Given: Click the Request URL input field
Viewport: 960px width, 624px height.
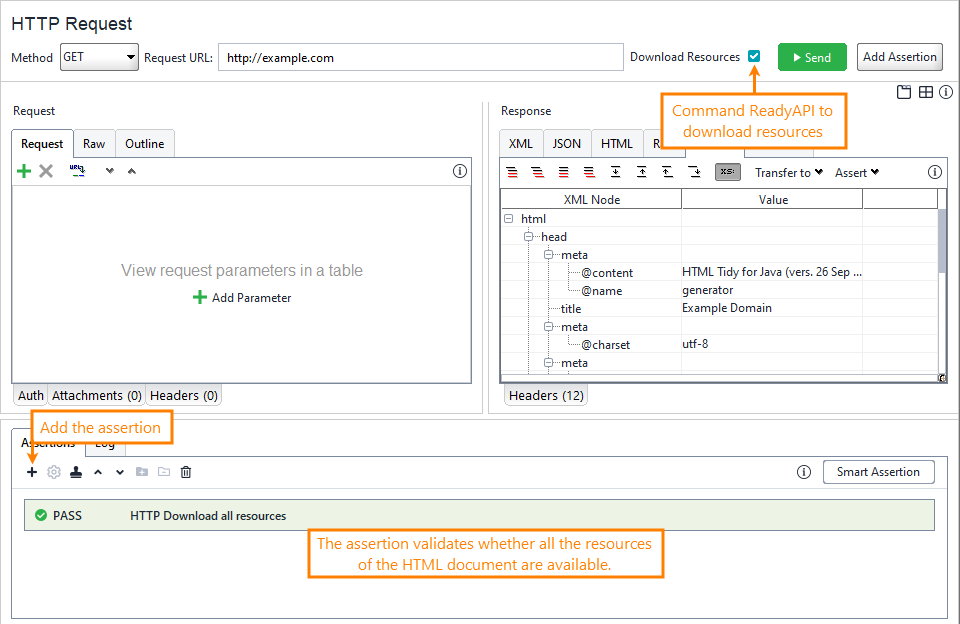Looking at the screenshot, I should click(420, 57).
